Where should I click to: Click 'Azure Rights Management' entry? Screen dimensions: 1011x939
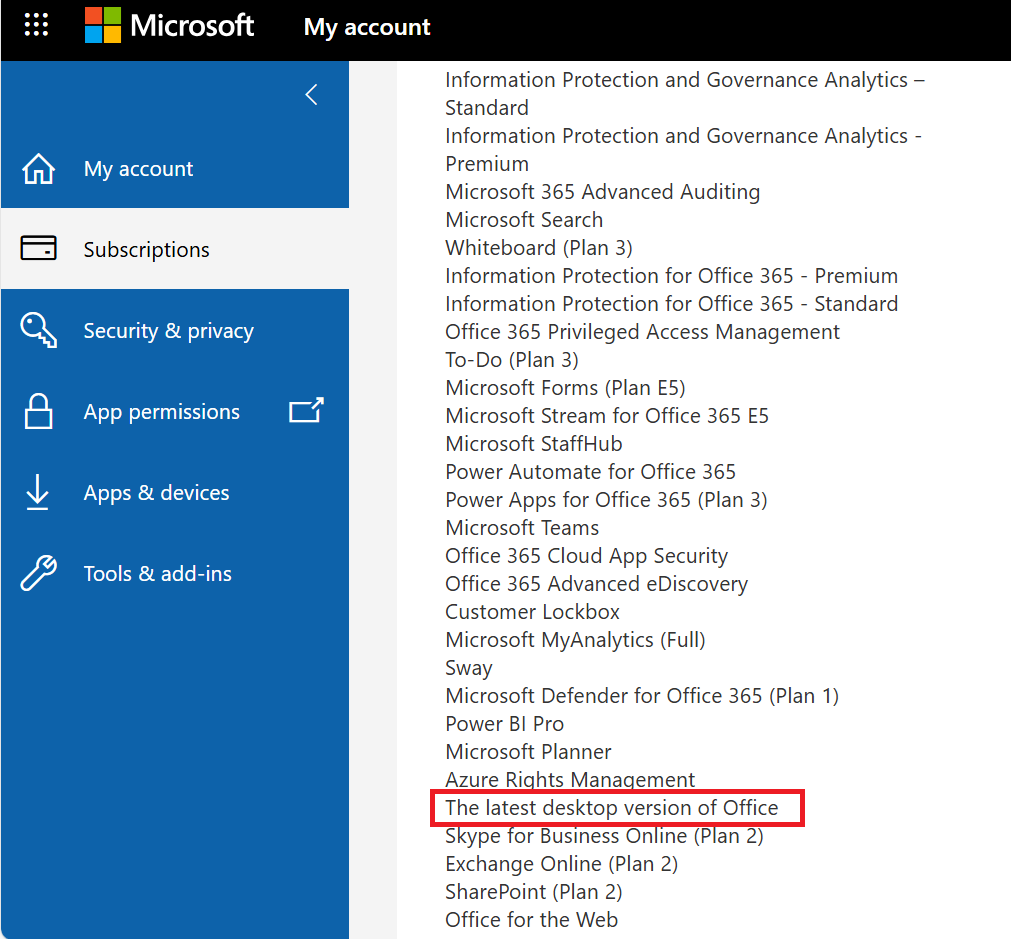pos(570,780)
